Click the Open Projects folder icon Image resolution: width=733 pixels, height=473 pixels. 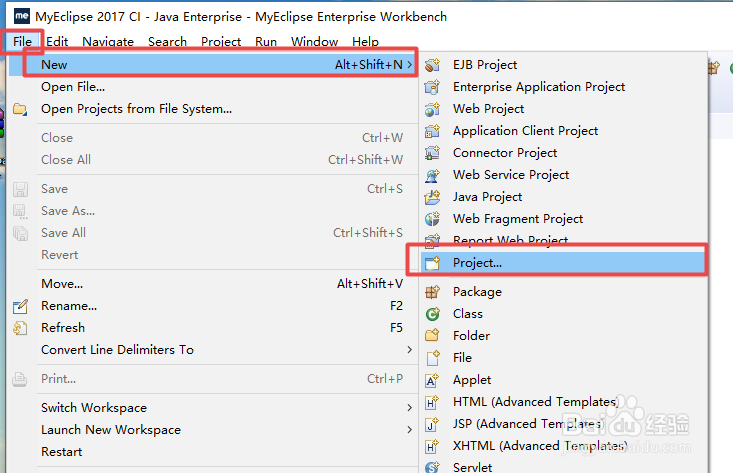tap(20, 109)
